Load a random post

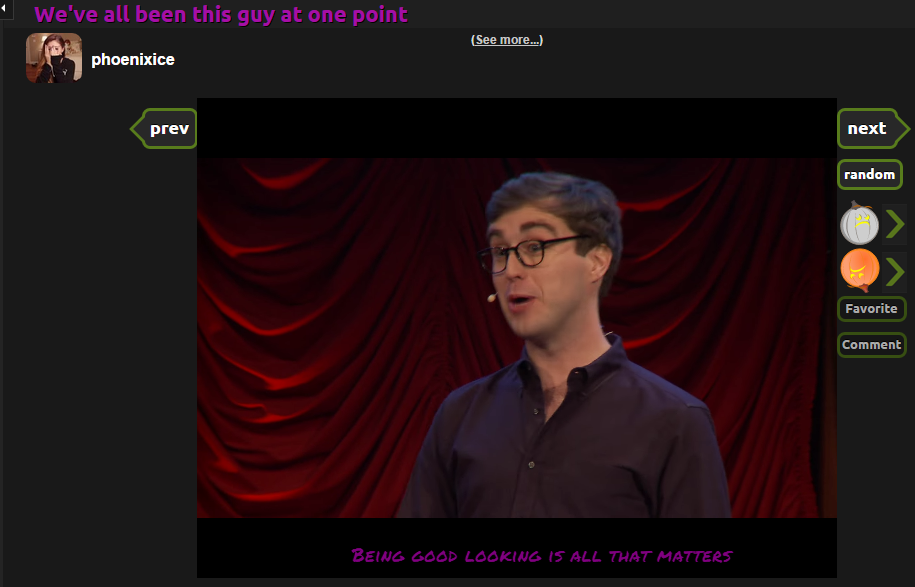(x=869, y=174)
